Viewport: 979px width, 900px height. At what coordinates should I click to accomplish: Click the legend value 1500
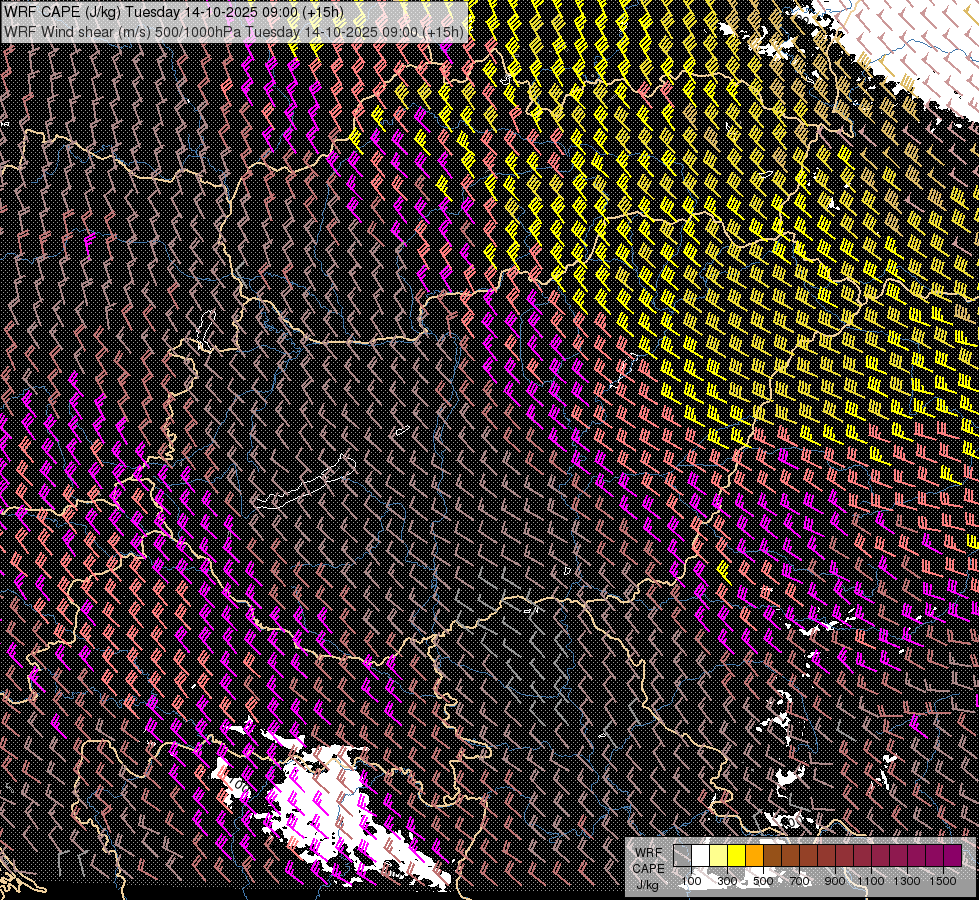pyautogui.click(x=943, y=881)
